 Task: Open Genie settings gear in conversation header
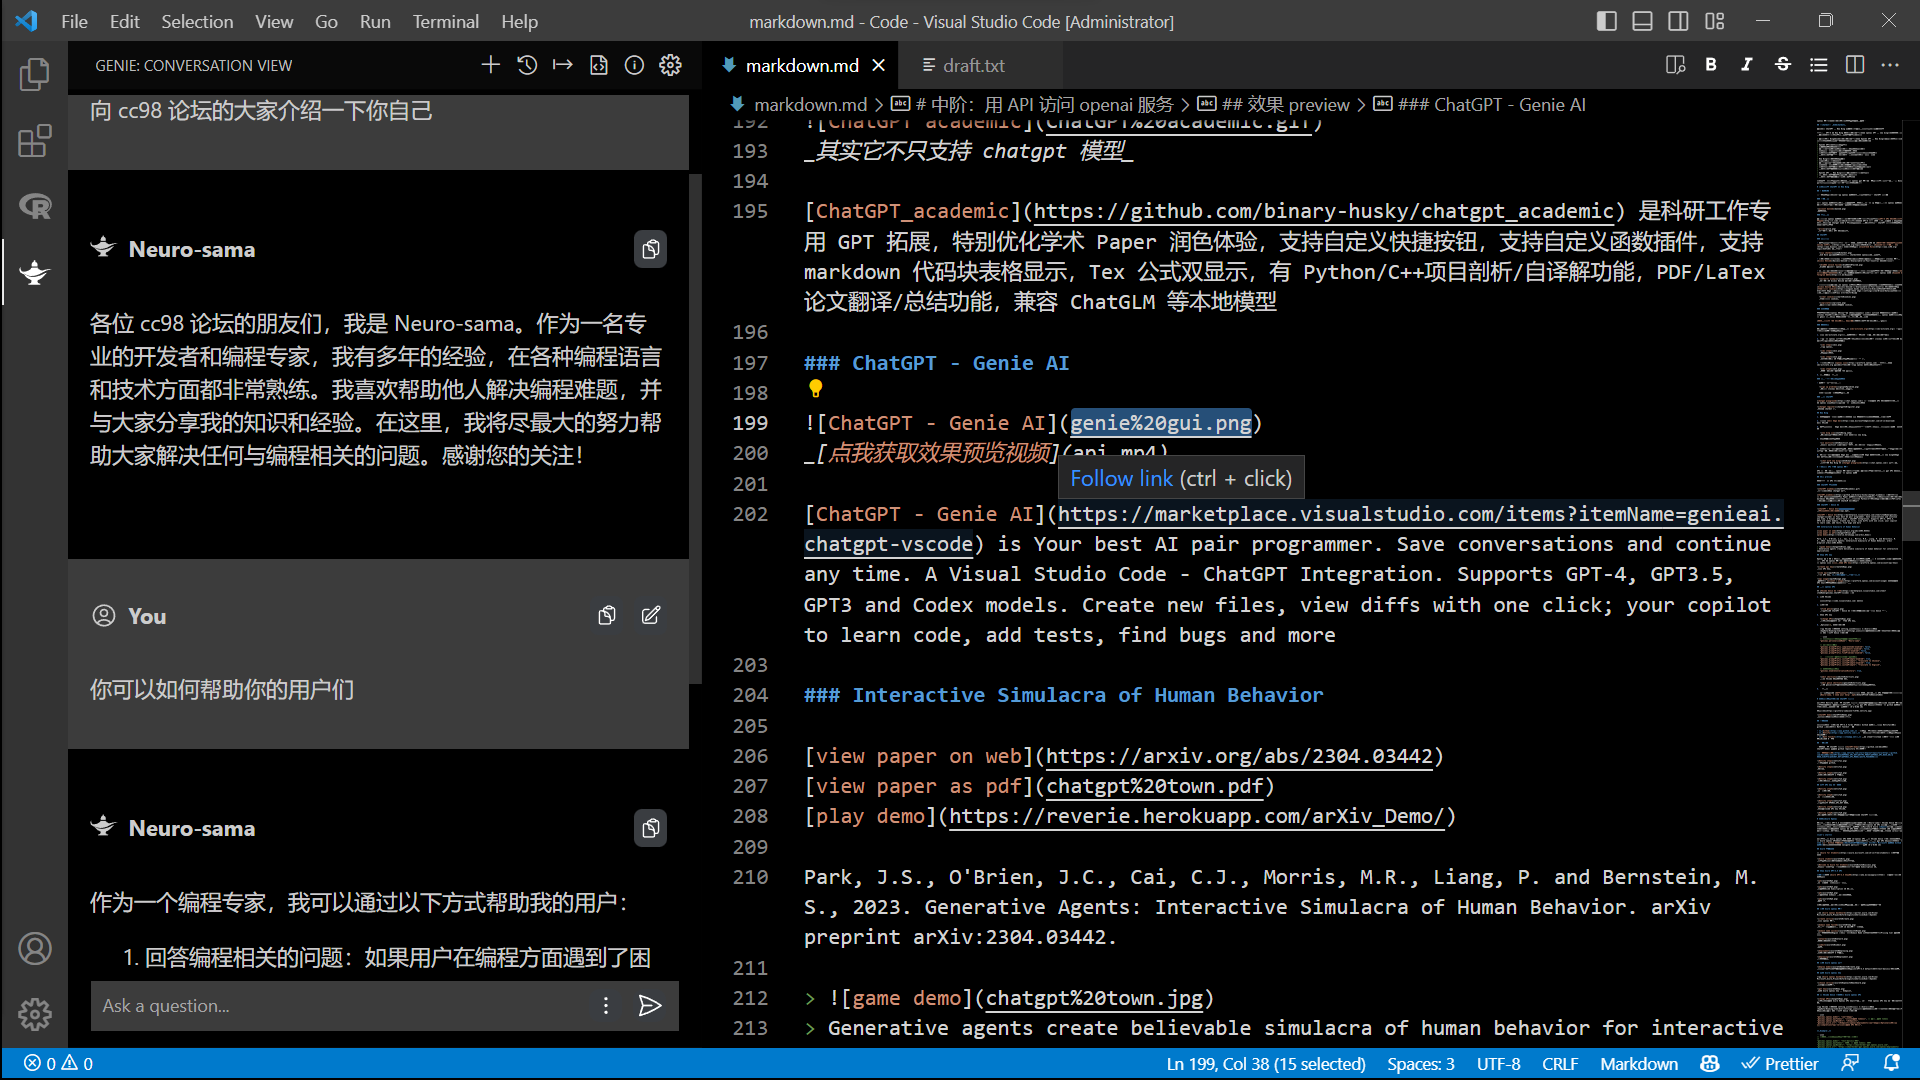(670, 65)
